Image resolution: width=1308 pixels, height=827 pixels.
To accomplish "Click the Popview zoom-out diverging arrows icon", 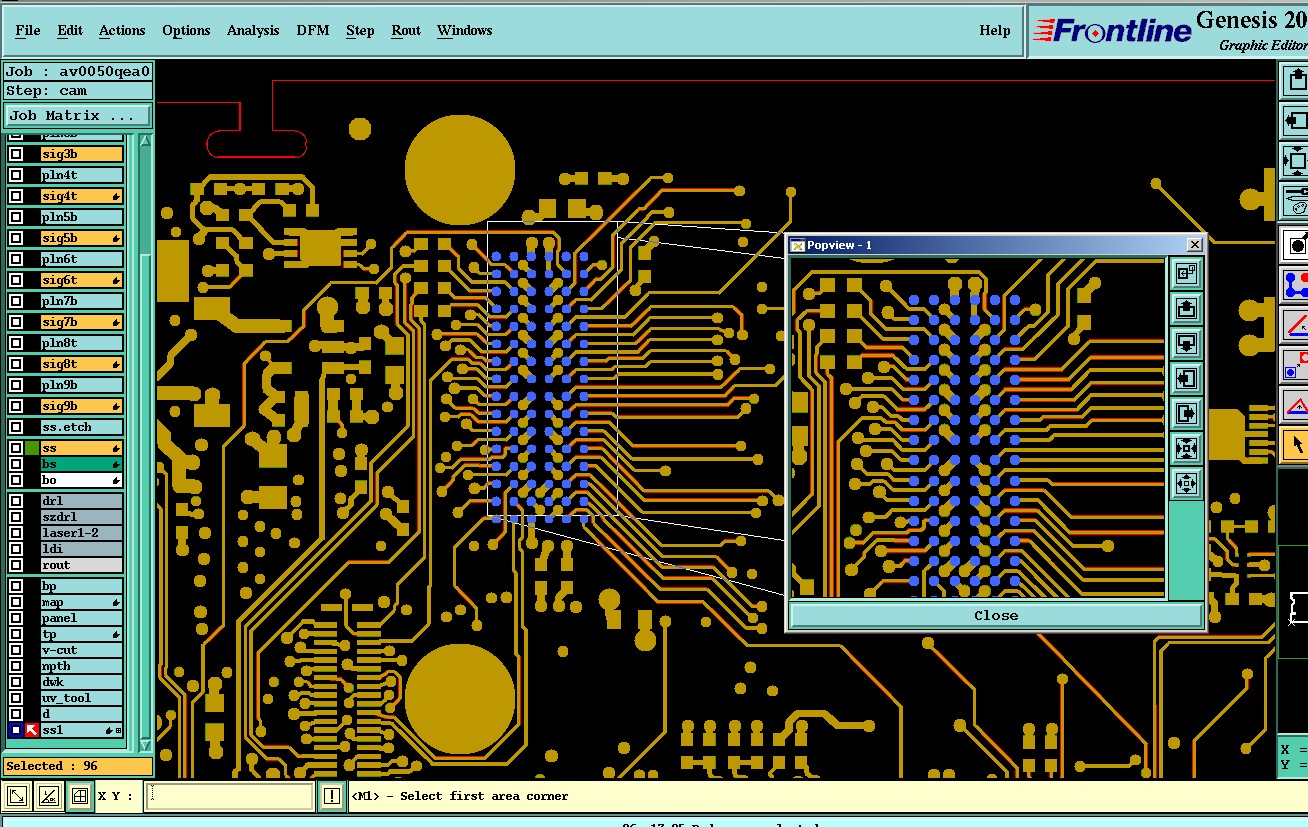I will [1186, 483].
